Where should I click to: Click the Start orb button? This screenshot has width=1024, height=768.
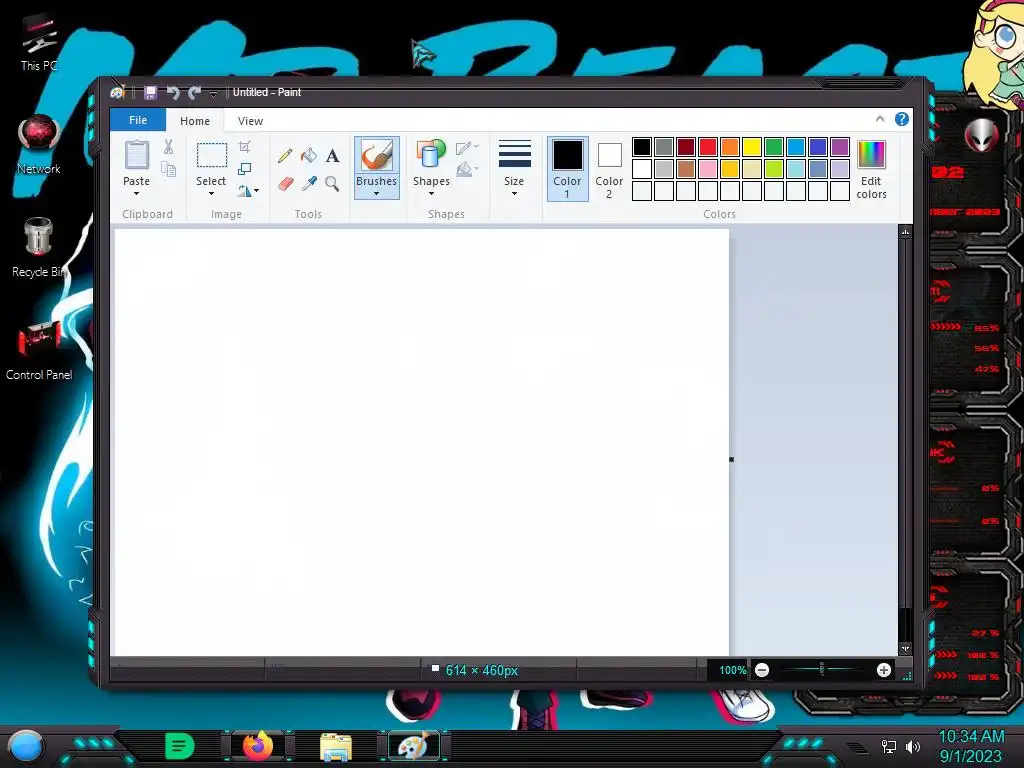26,746
